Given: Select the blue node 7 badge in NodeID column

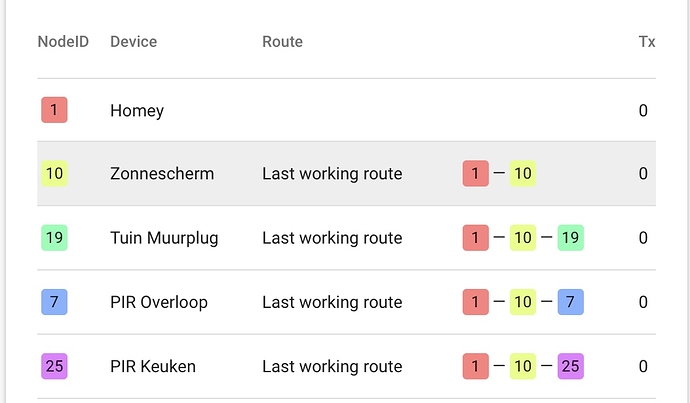Looking at the screenshot, I should [54, 302].
